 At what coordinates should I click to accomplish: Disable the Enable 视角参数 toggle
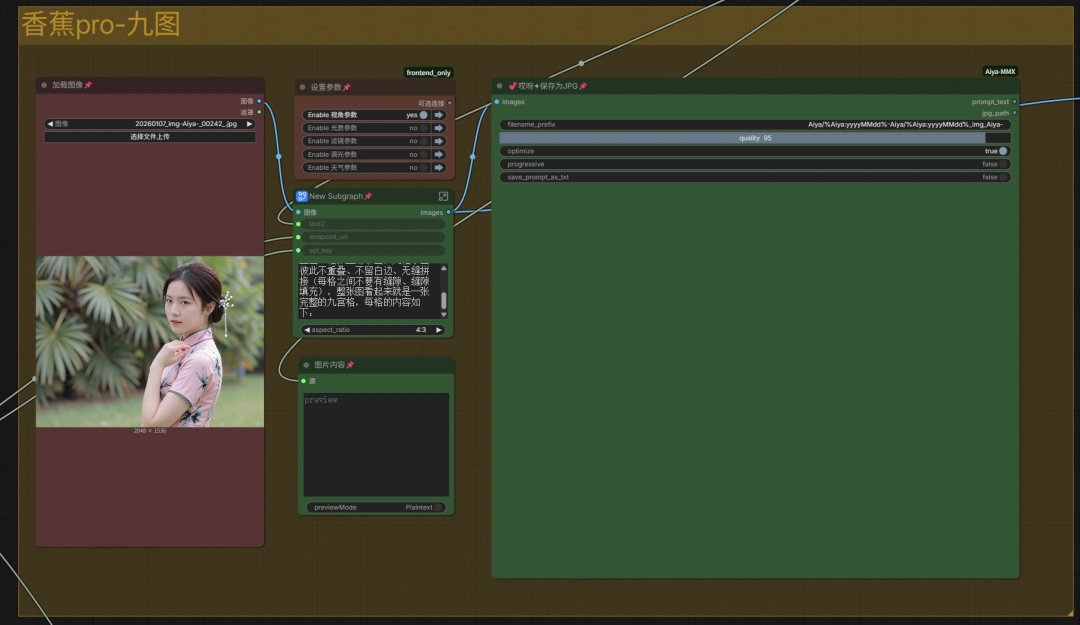pos(423,115)
